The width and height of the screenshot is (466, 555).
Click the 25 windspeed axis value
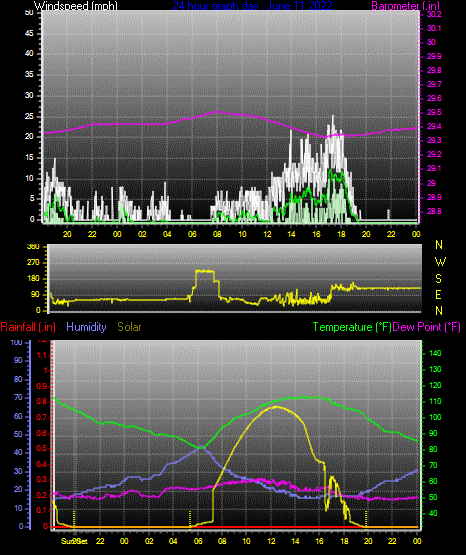tap(29, 116)
